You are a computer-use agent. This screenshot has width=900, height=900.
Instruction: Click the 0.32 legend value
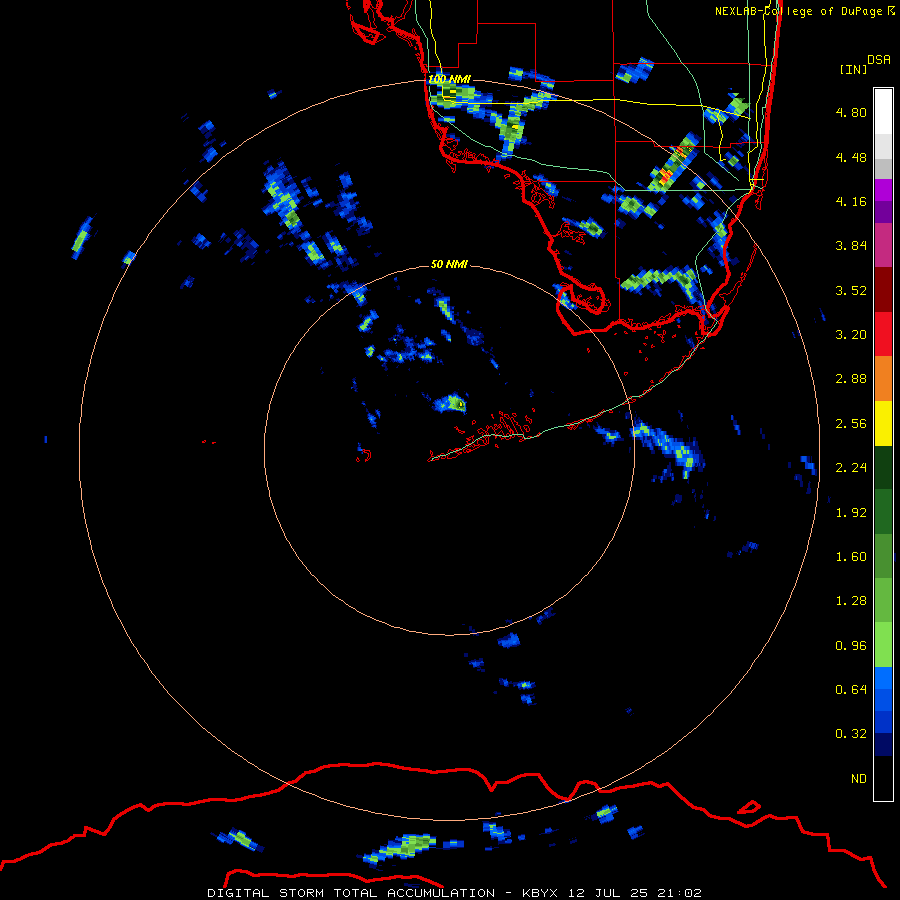(851, 734)
